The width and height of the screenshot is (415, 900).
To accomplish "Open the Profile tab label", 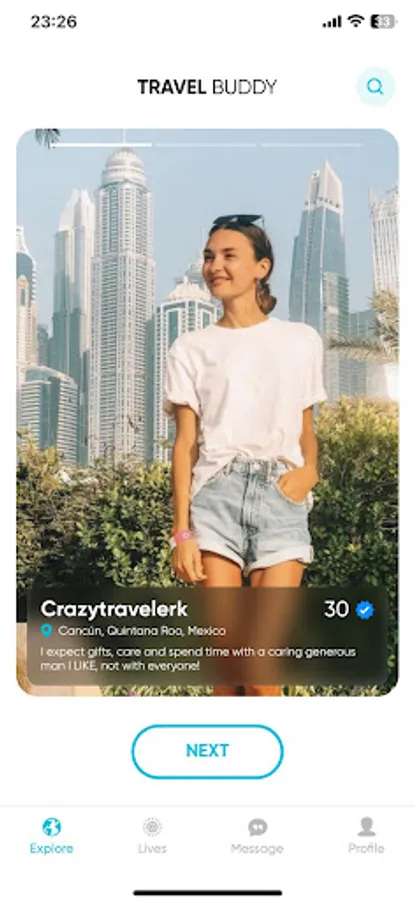I will pos(366,848).
